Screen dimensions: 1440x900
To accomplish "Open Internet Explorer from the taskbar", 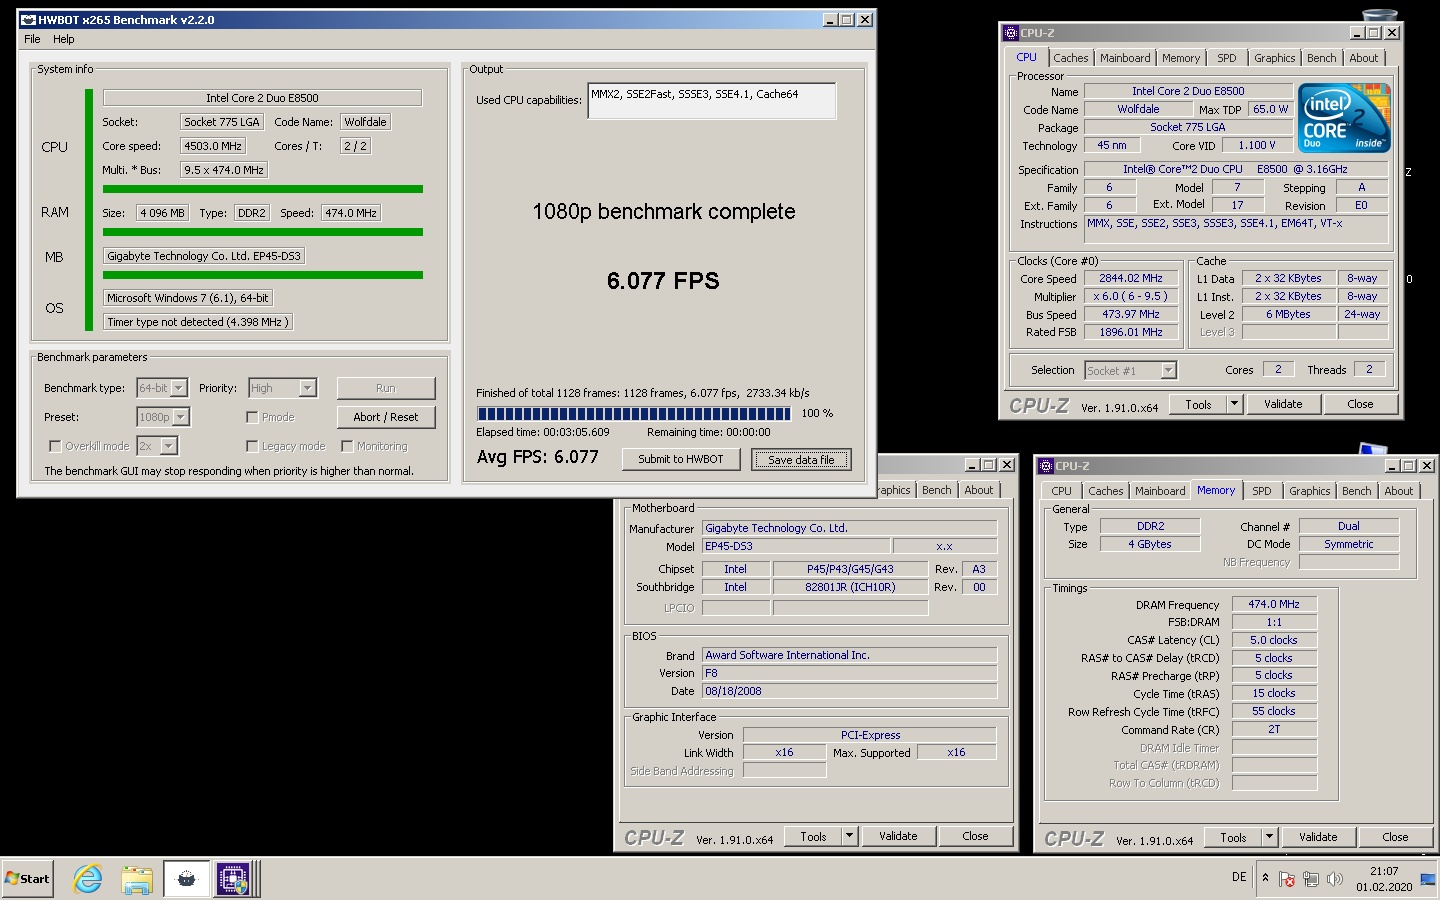I will [88, 879].
